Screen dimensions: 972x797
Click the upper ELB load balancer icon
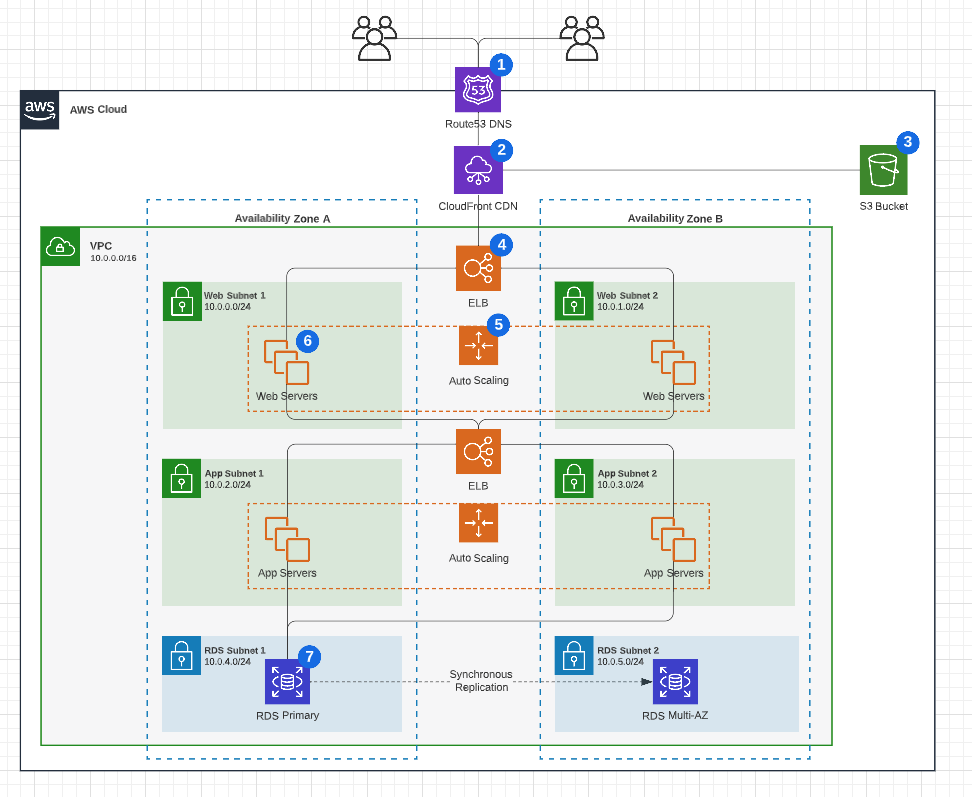click(x=478, y=268)
